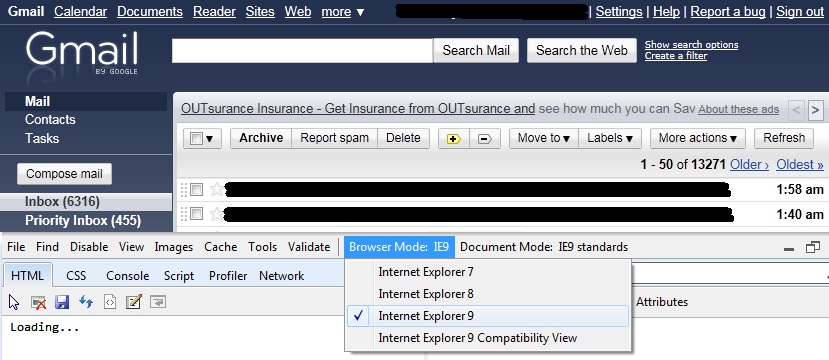Tick the checkbox of the 1:58 am email
829x360 pixels.
tap(196, 189)
